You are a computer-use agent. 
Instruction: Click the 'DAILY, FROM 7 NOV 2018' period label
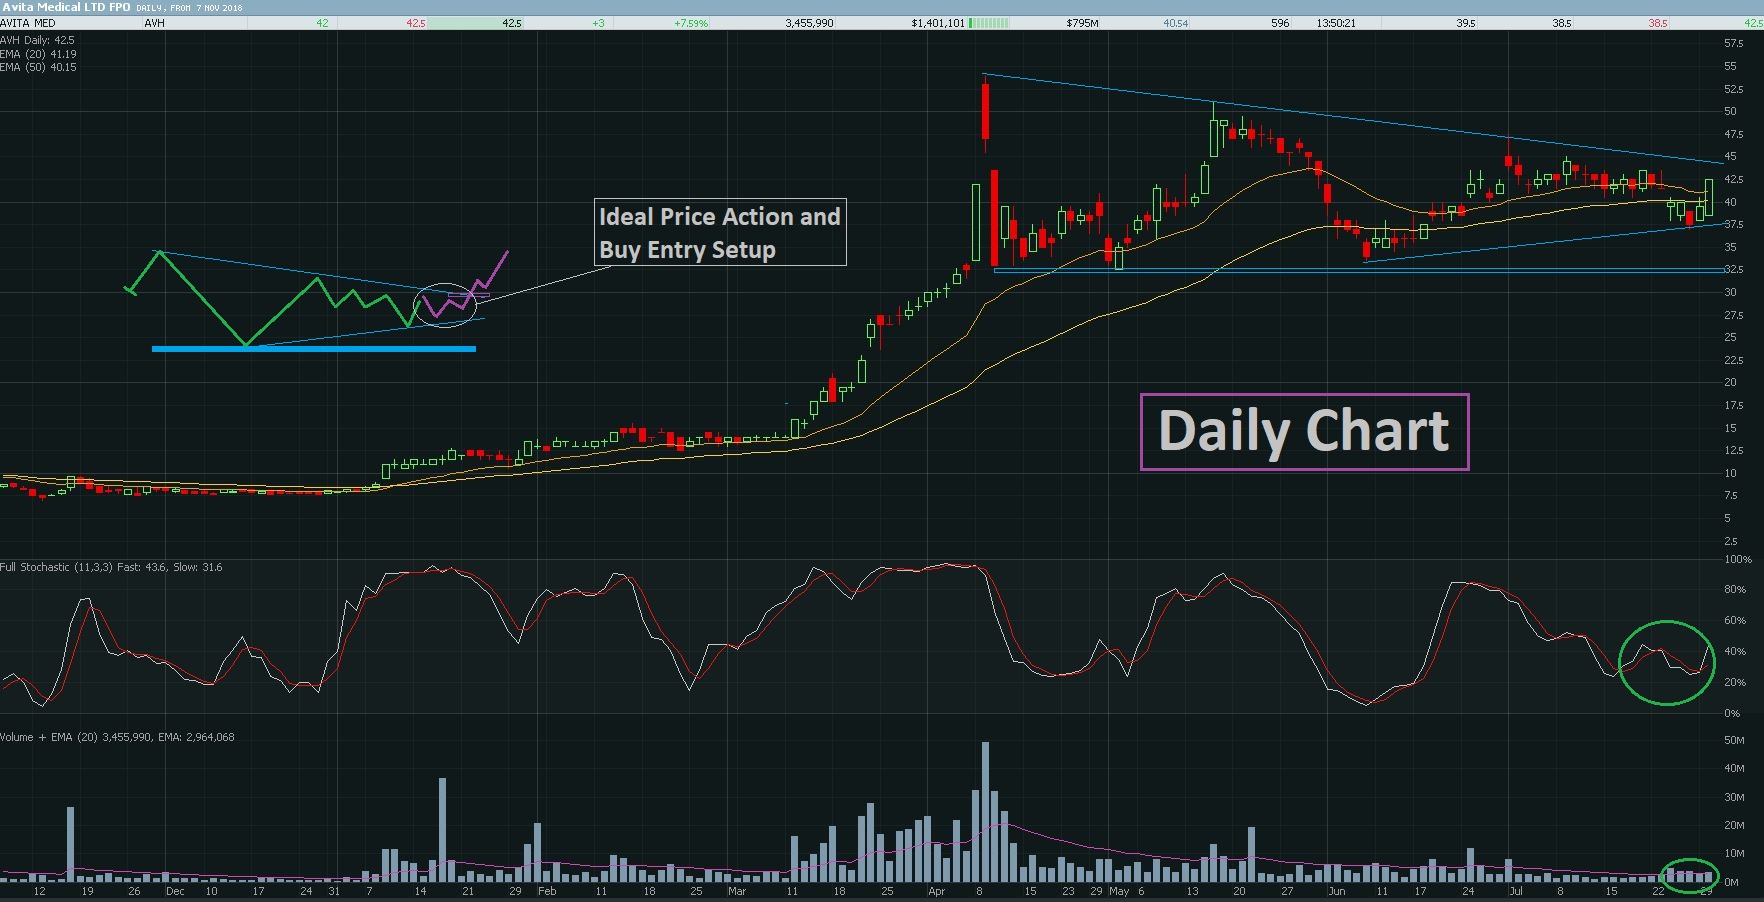pyautogui.click(x=189, y=8)
